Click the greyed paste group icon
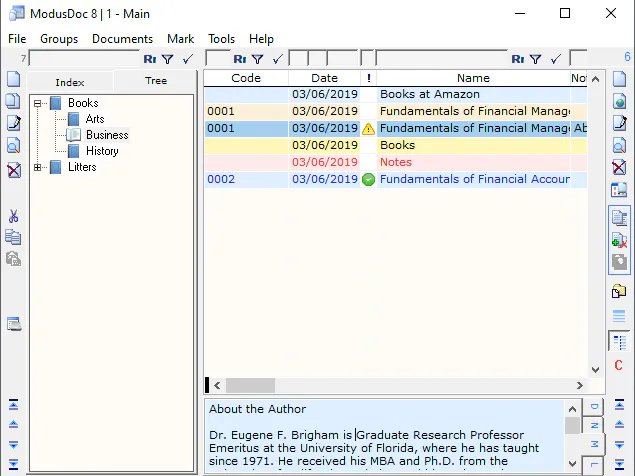 click(x=13, y=258)
